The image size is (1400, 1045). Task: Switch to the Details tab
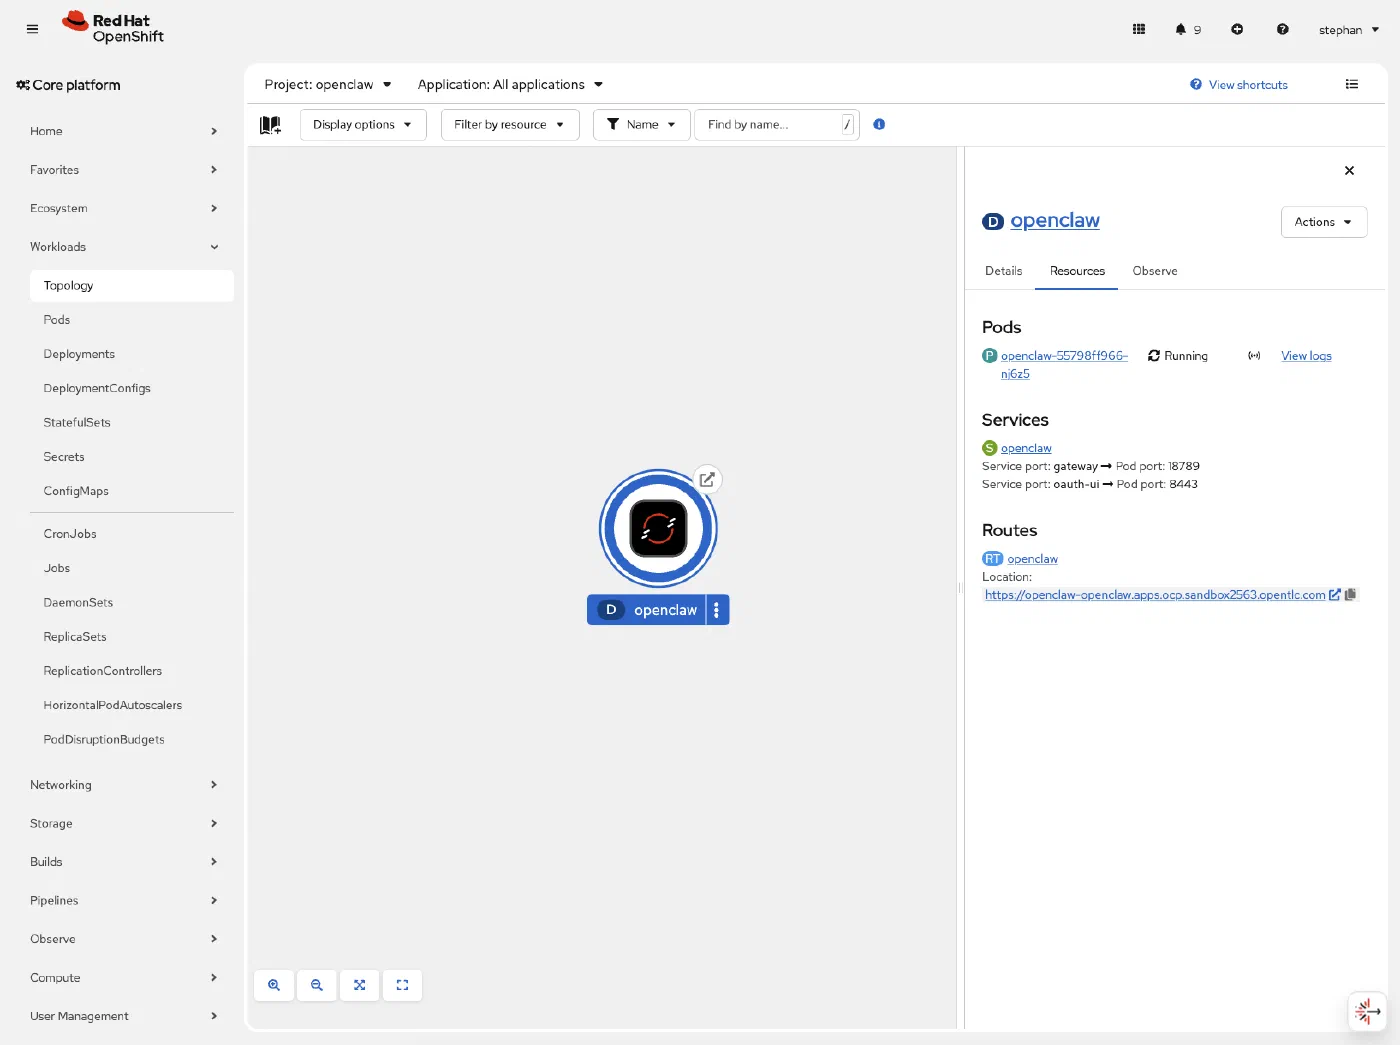1003,271
